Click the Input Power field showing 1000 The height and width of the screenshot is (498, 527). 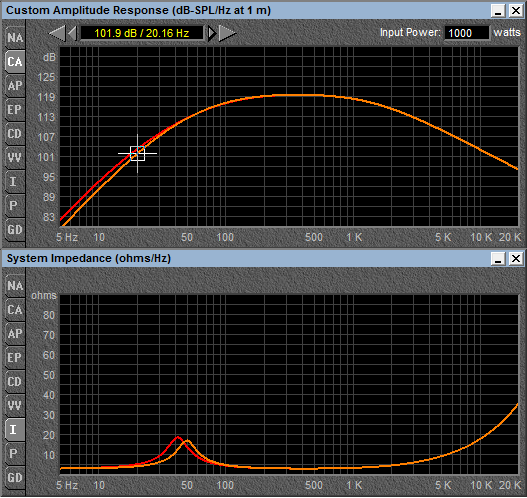point(467,33)
